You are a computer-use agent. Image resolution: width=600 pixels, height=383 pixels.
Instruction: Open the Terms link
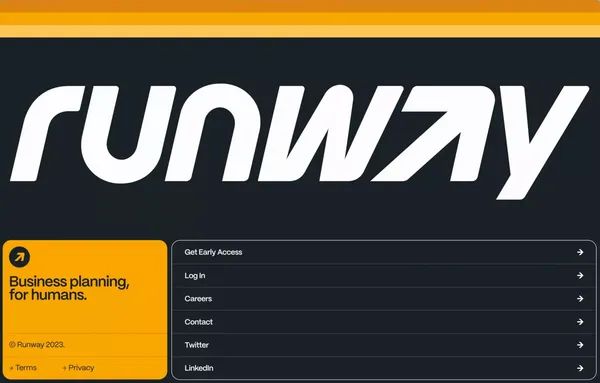pos(23,368)
